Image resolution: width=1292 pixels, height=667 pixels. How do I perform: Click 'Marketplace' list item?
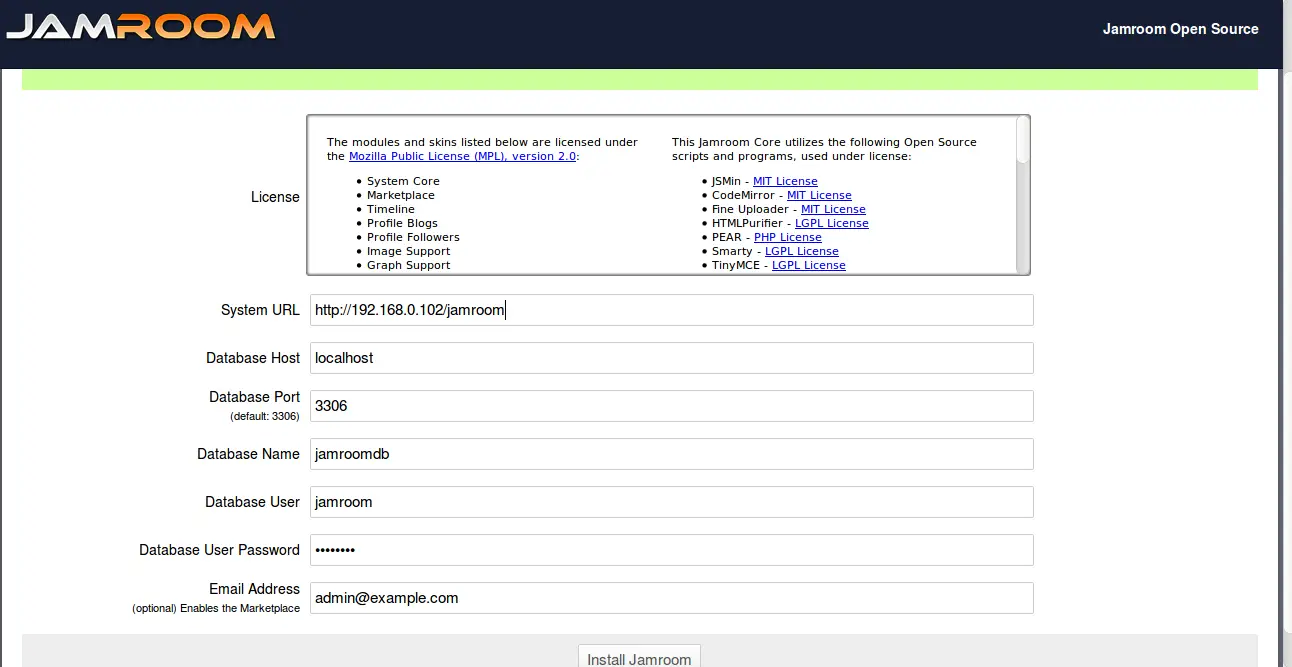[x=401, y=195]
